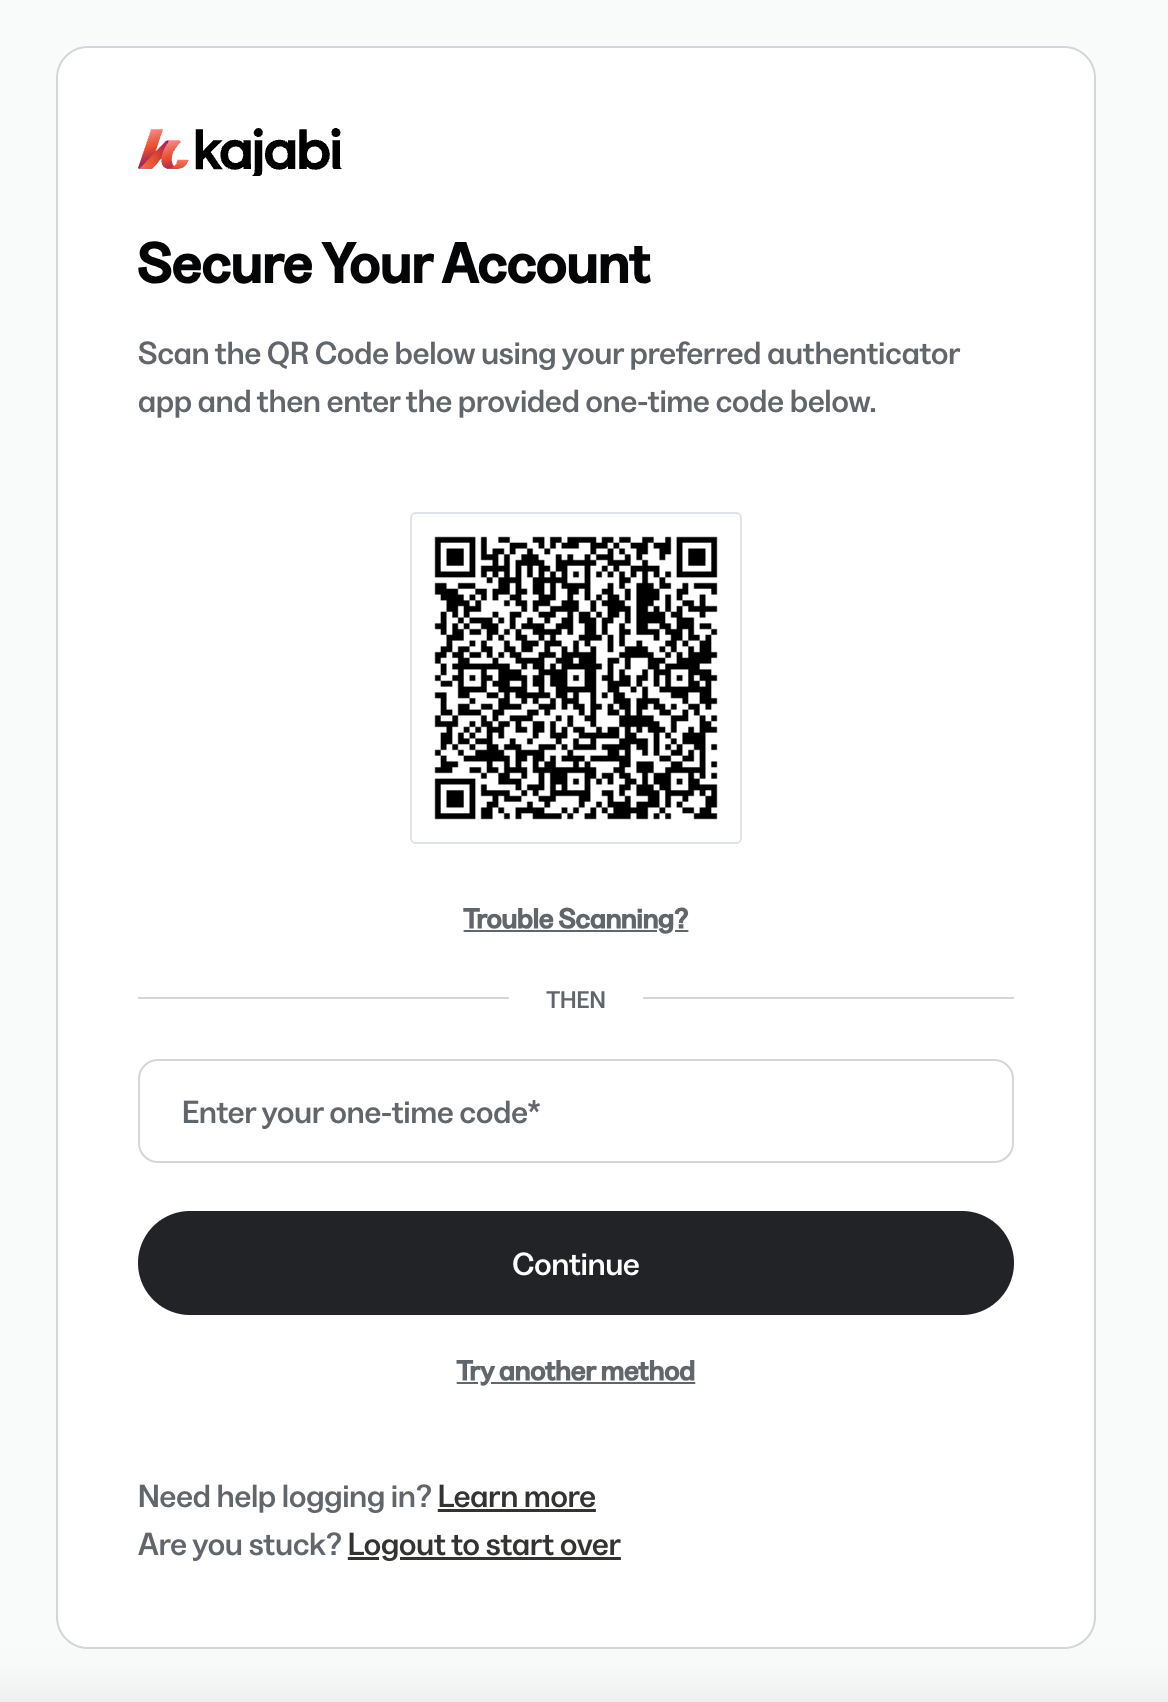Open the Trouble Scanning? link
This screenshot has width=1168, height=1702.
576,919
